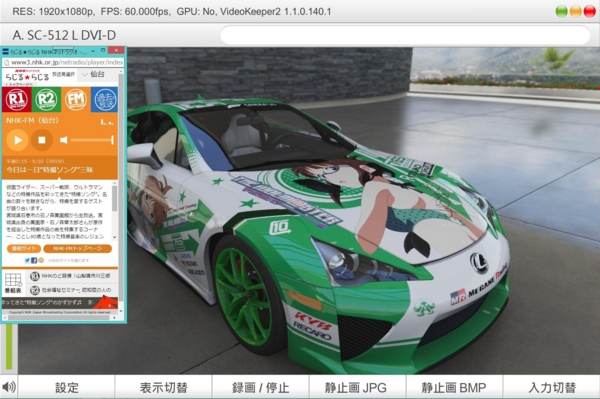Click the signal level bars icon in player

pos(107,122)
